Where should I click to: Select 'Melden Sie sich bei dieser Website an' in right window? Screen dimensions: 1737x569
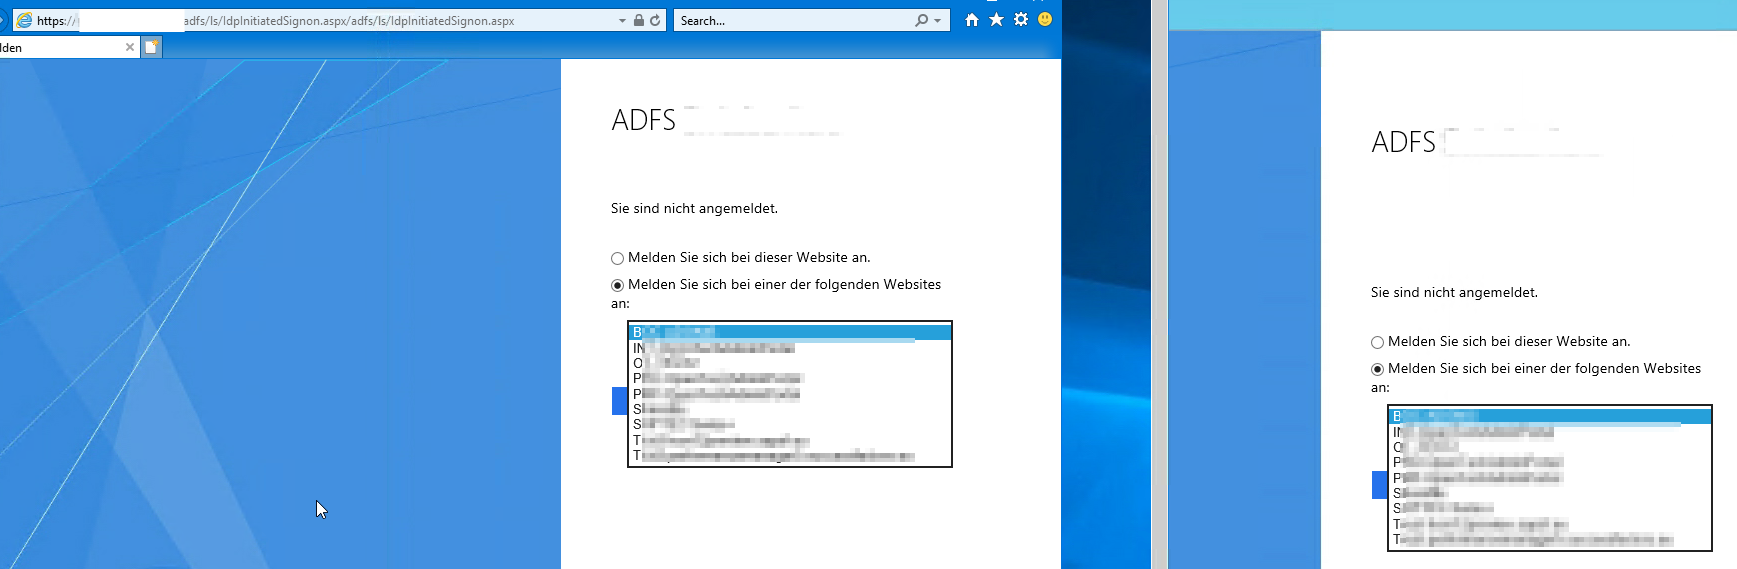tap(1377, 342)
